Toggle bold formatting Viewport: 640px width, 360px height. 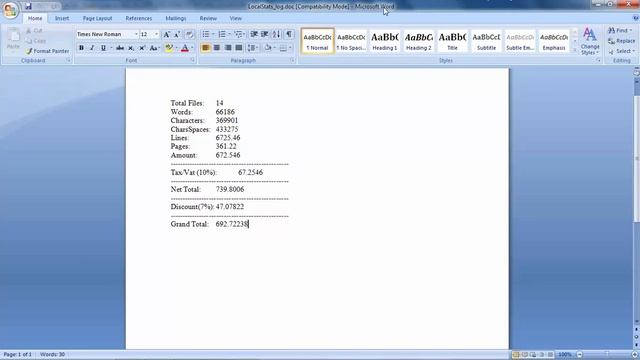[x=81, y=48]
